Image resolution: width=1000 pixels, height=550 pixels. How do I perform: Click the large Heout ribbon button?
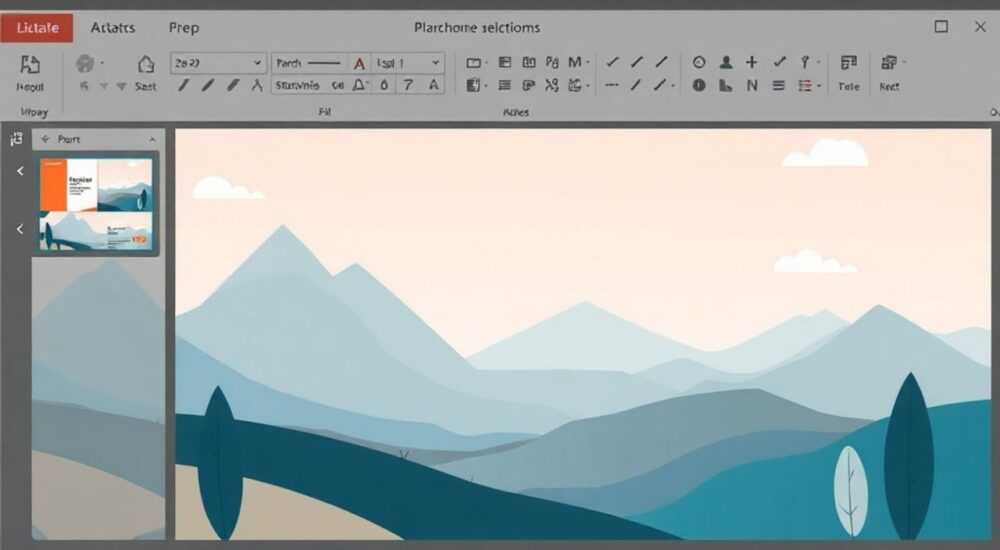30,73
